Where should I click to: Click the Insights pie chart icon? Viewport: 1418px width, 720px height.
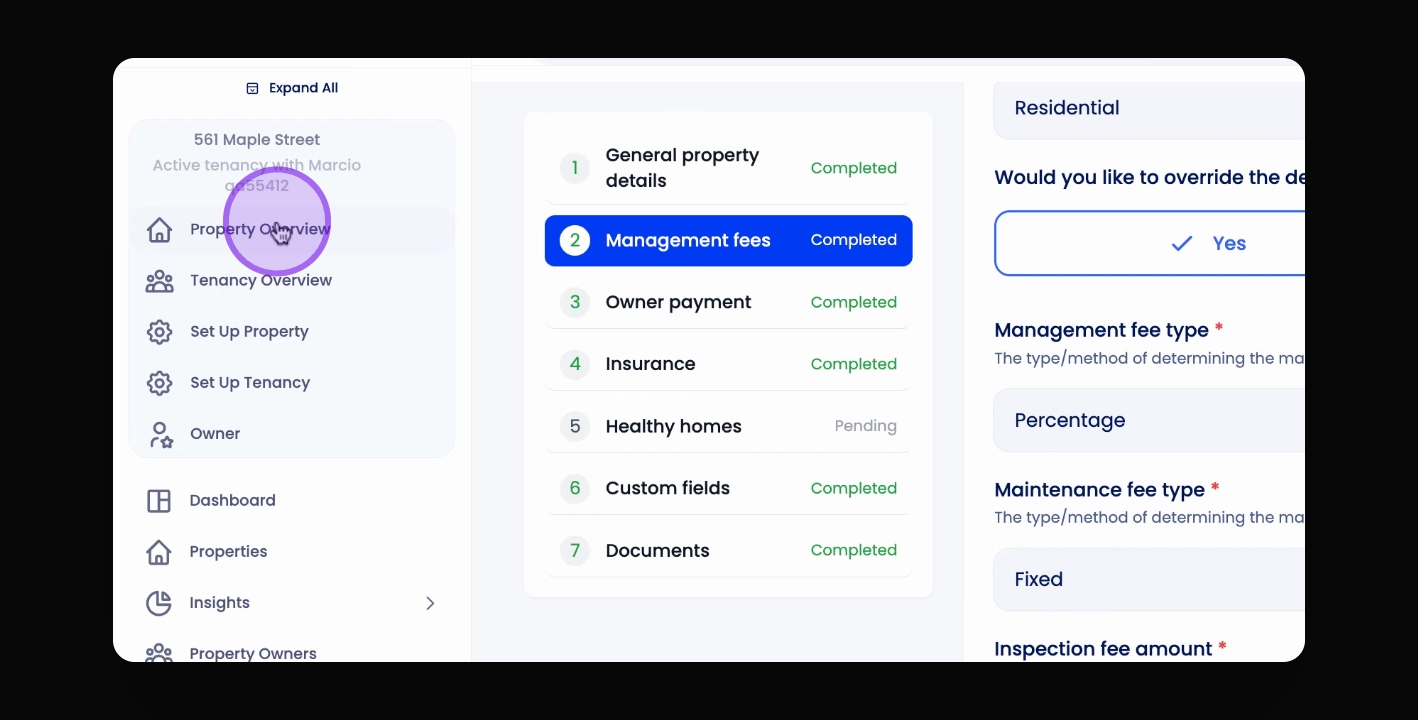[159, 603]
